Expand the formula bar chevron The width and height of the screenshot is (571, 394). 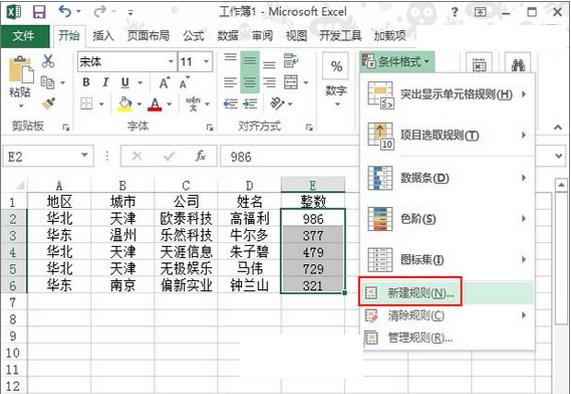click(x=559, y=156)
